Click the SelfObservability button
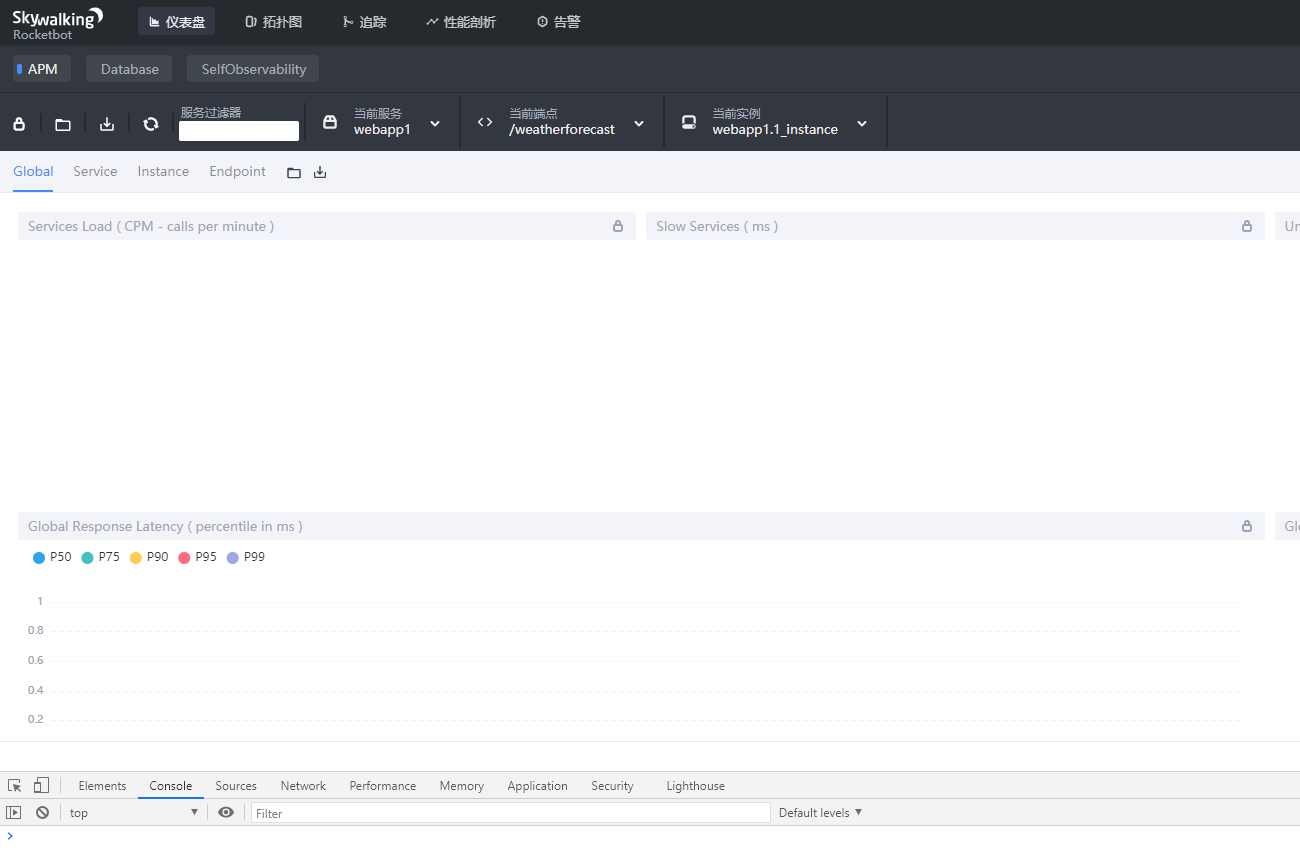1300x857 pixels. point(252,68)
